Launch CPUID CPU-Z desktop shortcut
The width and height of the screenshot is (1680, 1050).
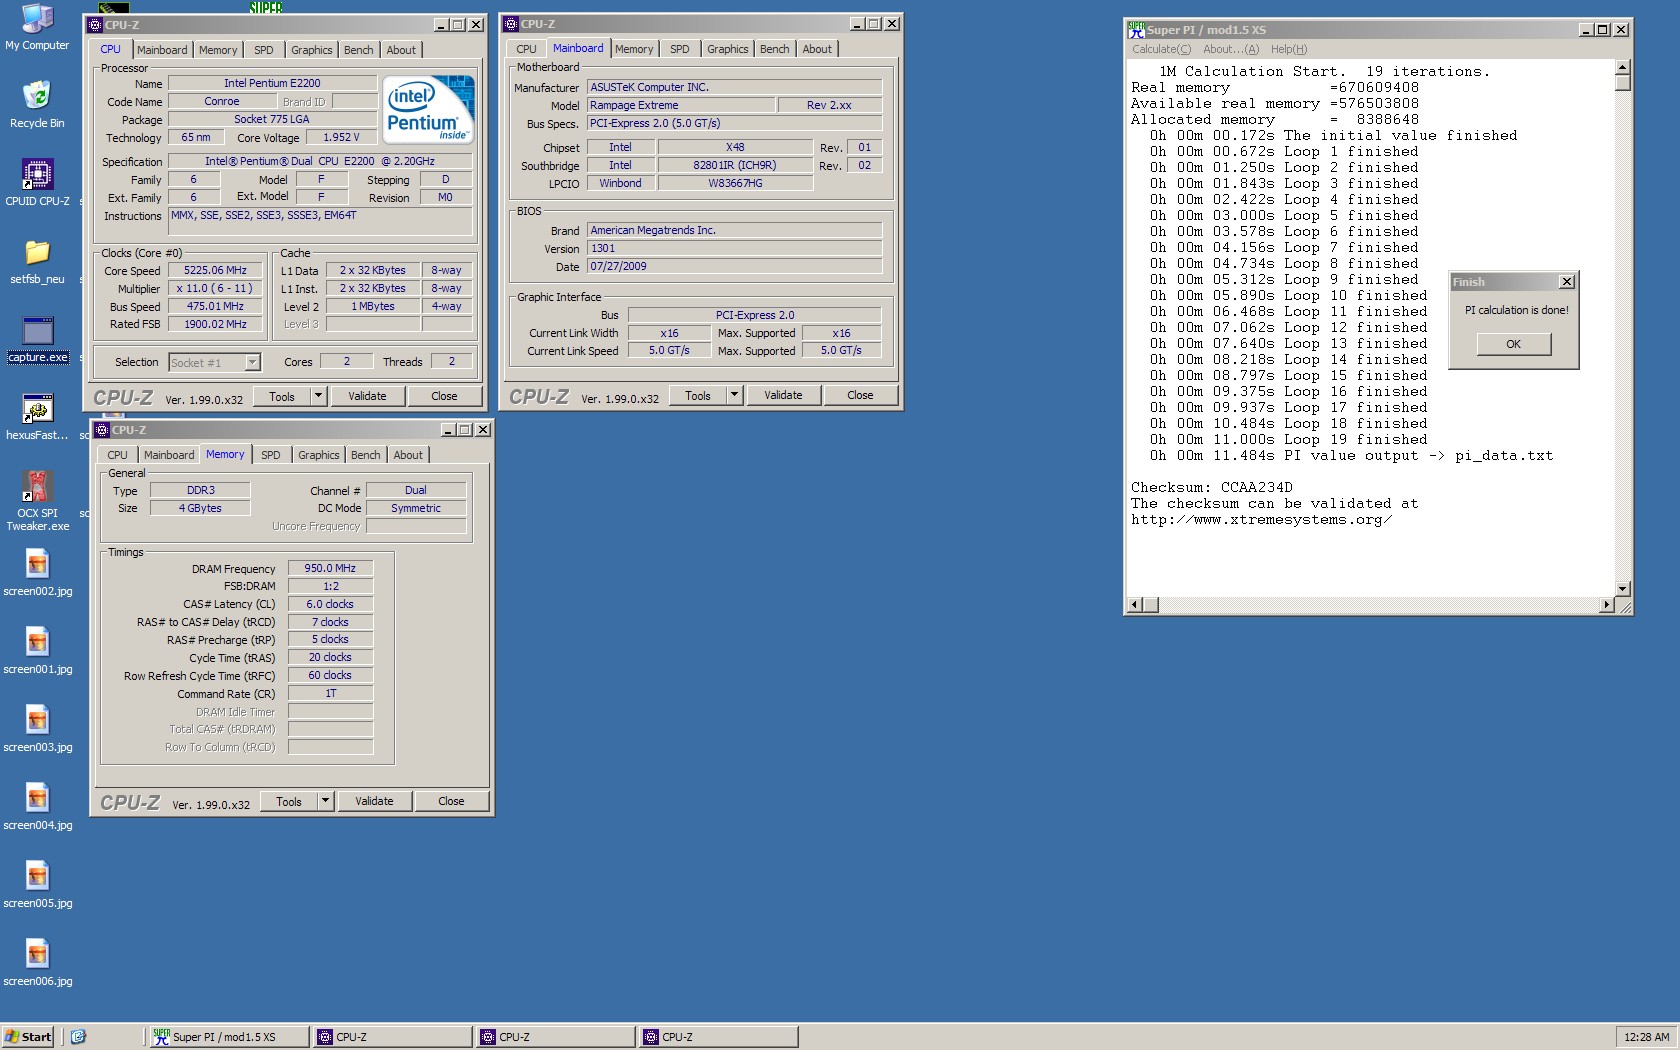37,183
